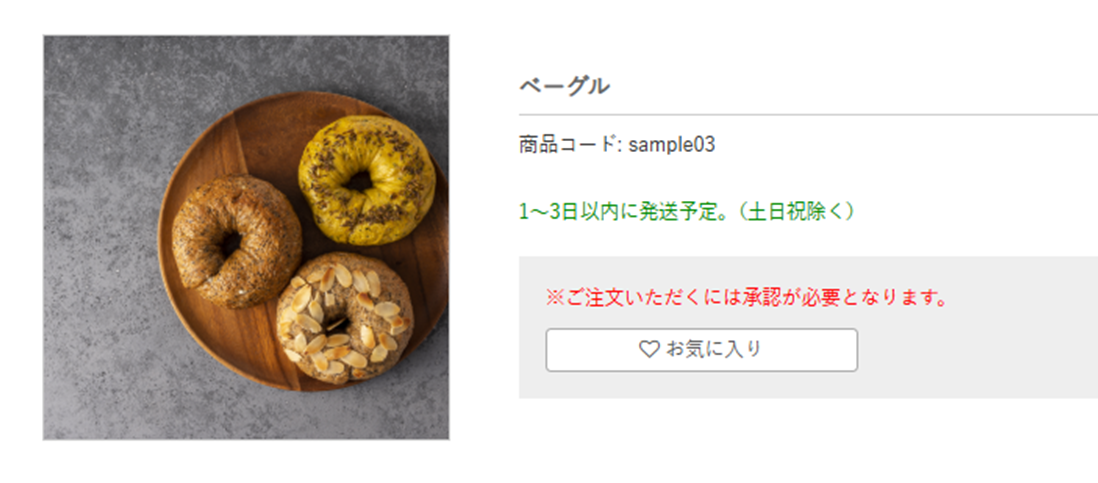
Task: Select the ベーグル product title
Action: click(564, 86)
